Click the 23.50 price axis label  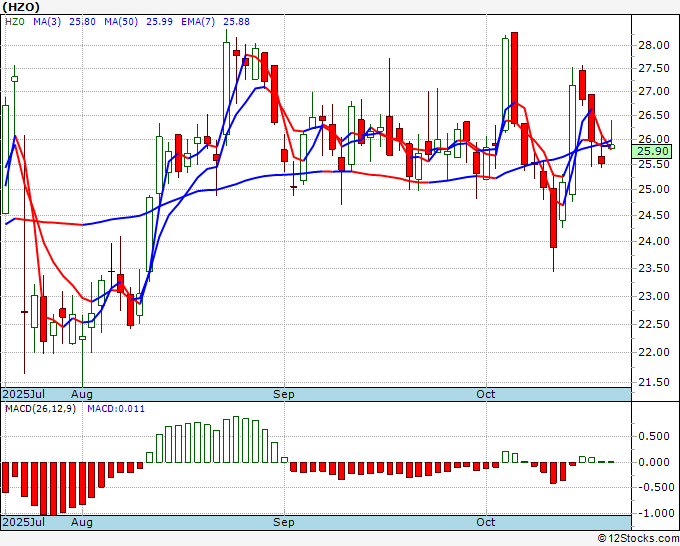[x=654, y=268]
